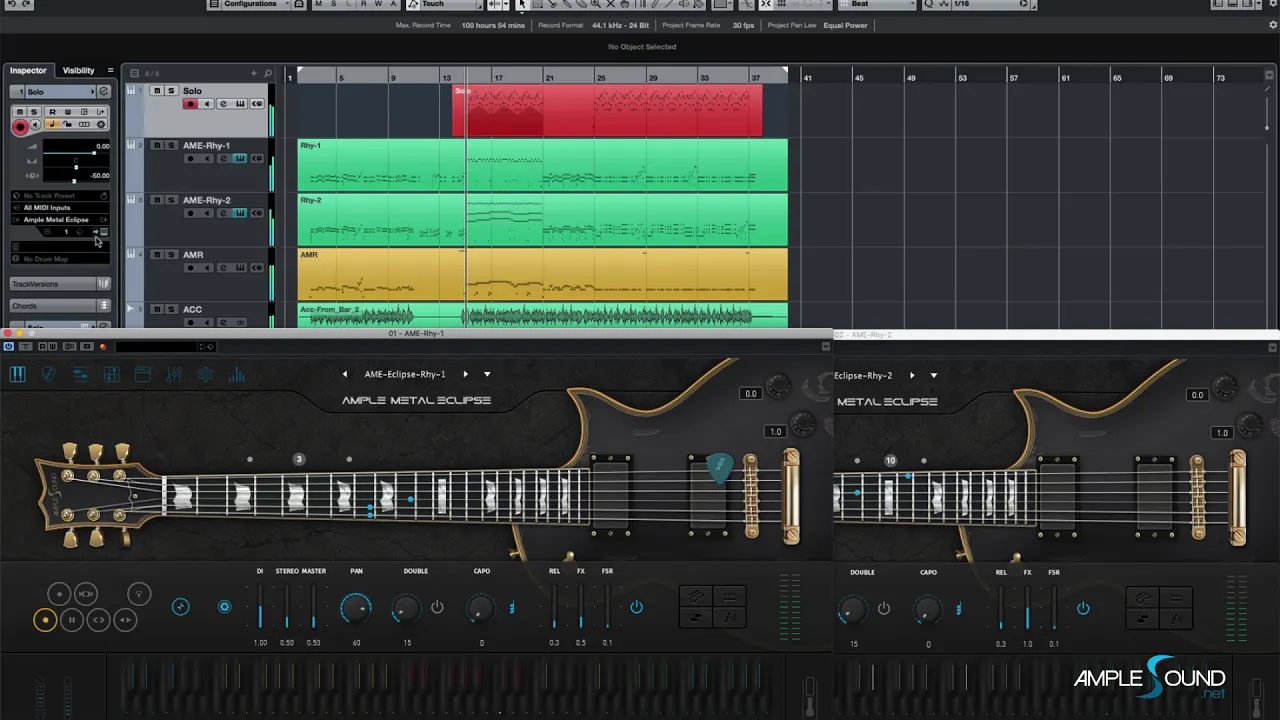Open the plugin settings gear icon

point(205,375)
